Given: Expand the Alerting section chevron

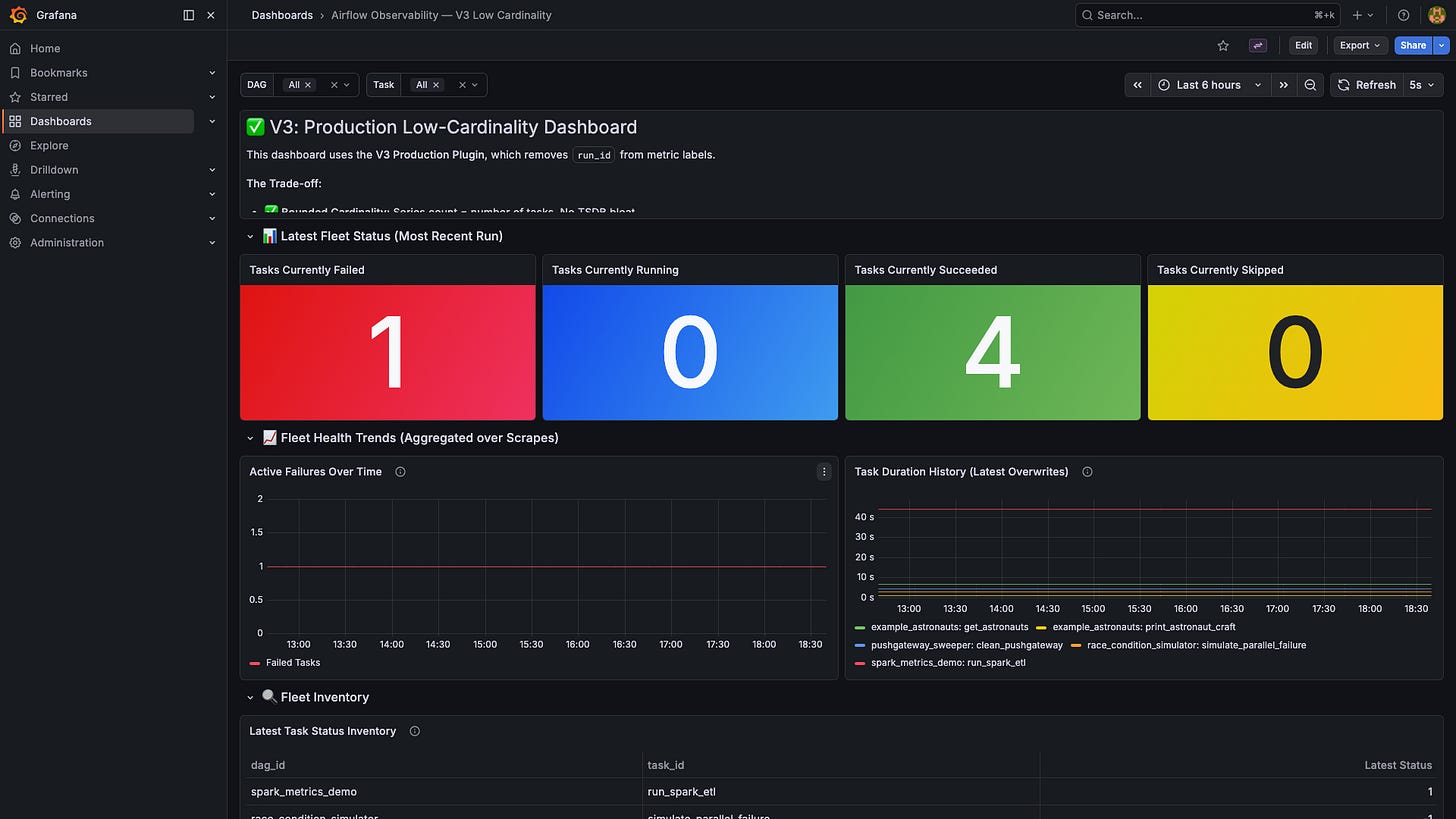Looking at the screenshot, I should point(212,194).
